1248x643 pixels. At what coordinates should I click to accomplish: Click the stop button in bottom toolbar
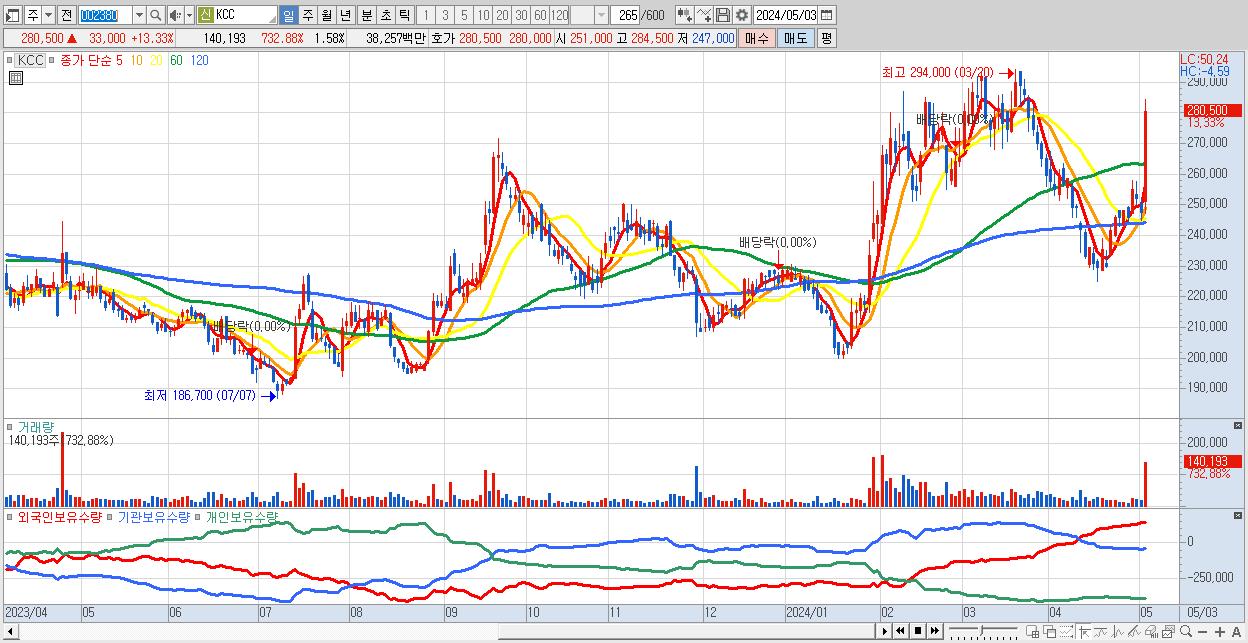click(x=918, y=631)
